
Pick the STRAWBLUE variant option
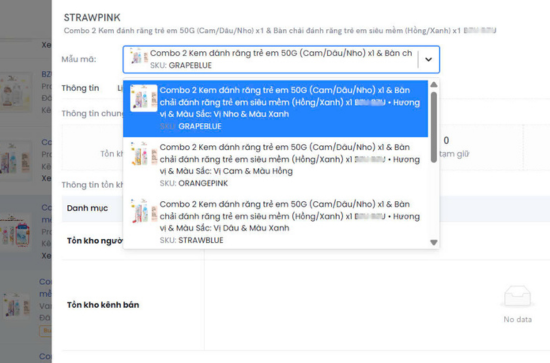[x=275, y=222]
